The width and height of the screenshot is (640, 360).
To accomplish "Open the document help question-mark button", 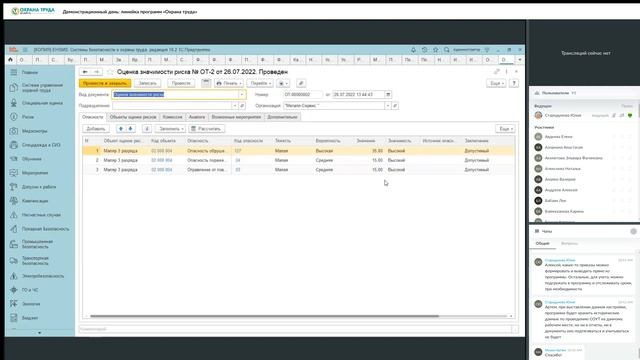I will point(514,83).
